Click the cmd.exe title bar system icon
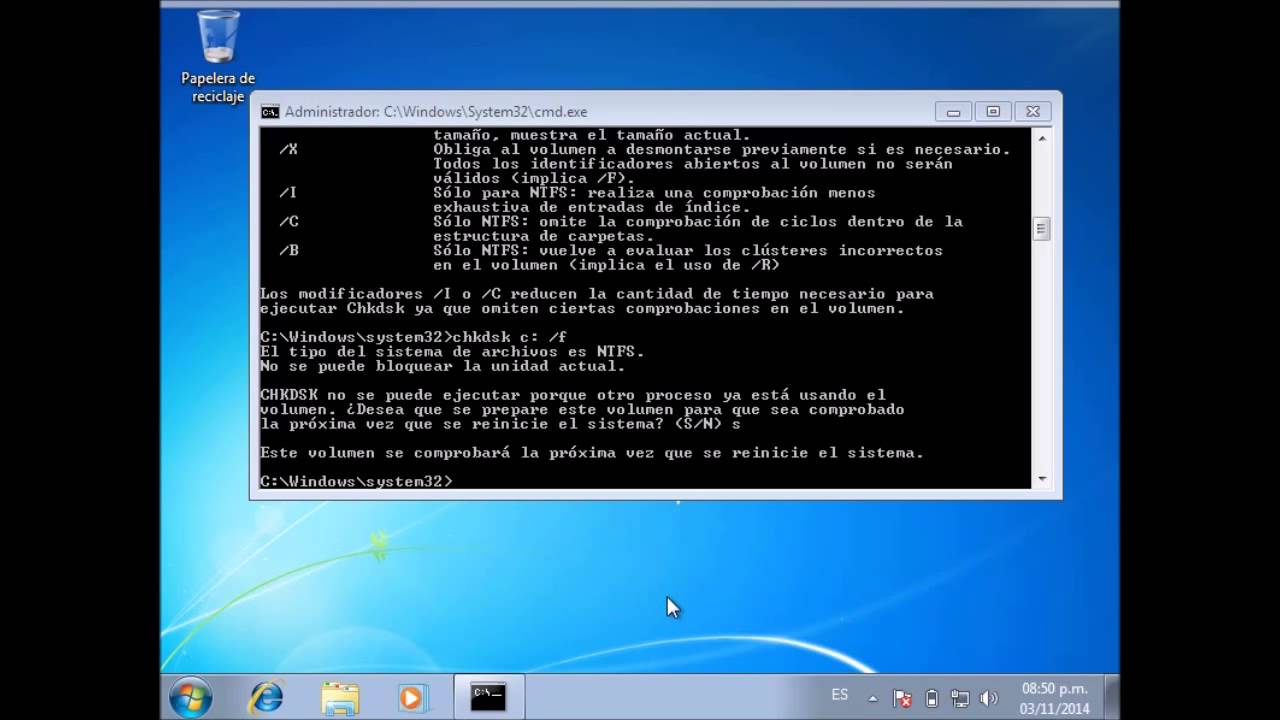This screenshot has width=1280, height=720. point(270,112)
